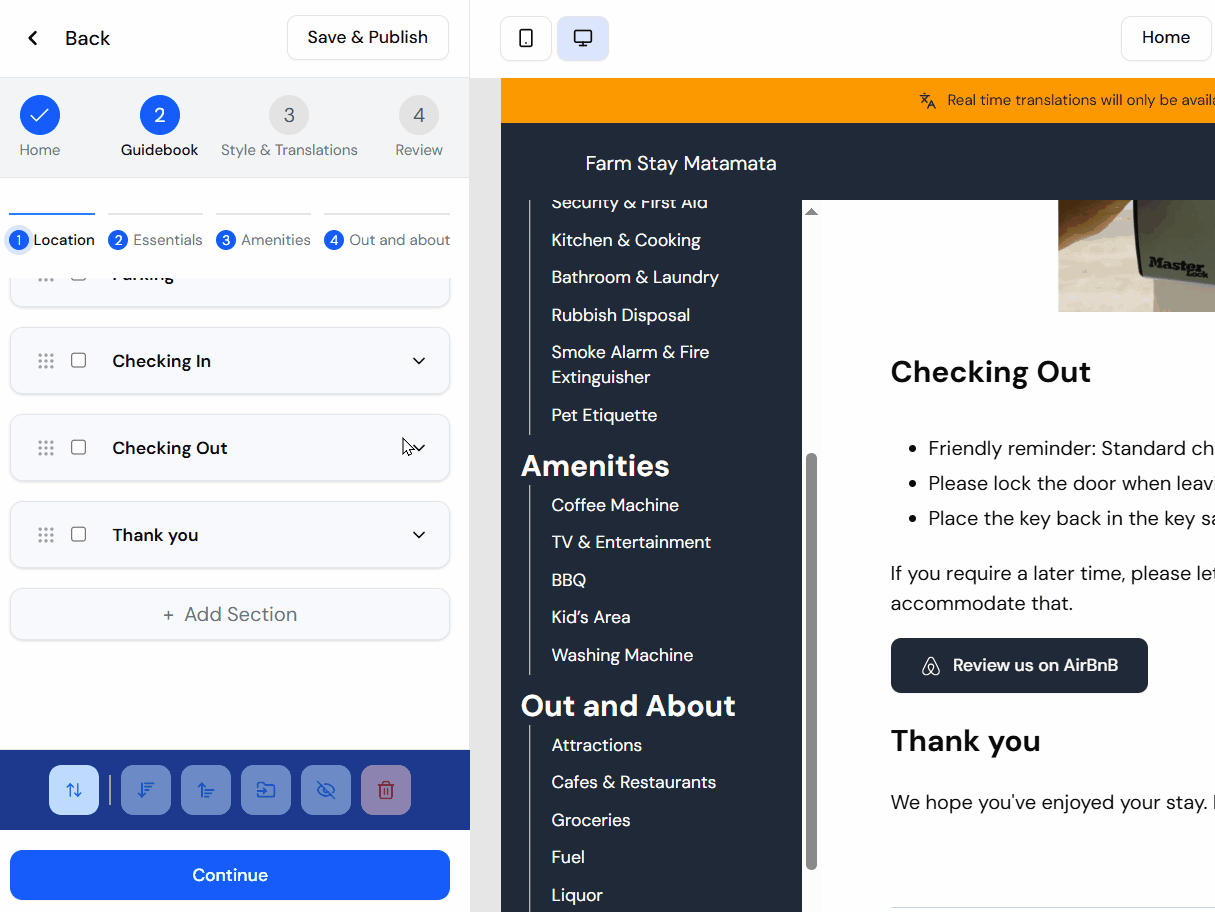
Task: Check the Checking Out section checkbox
Action: point(78,447)
